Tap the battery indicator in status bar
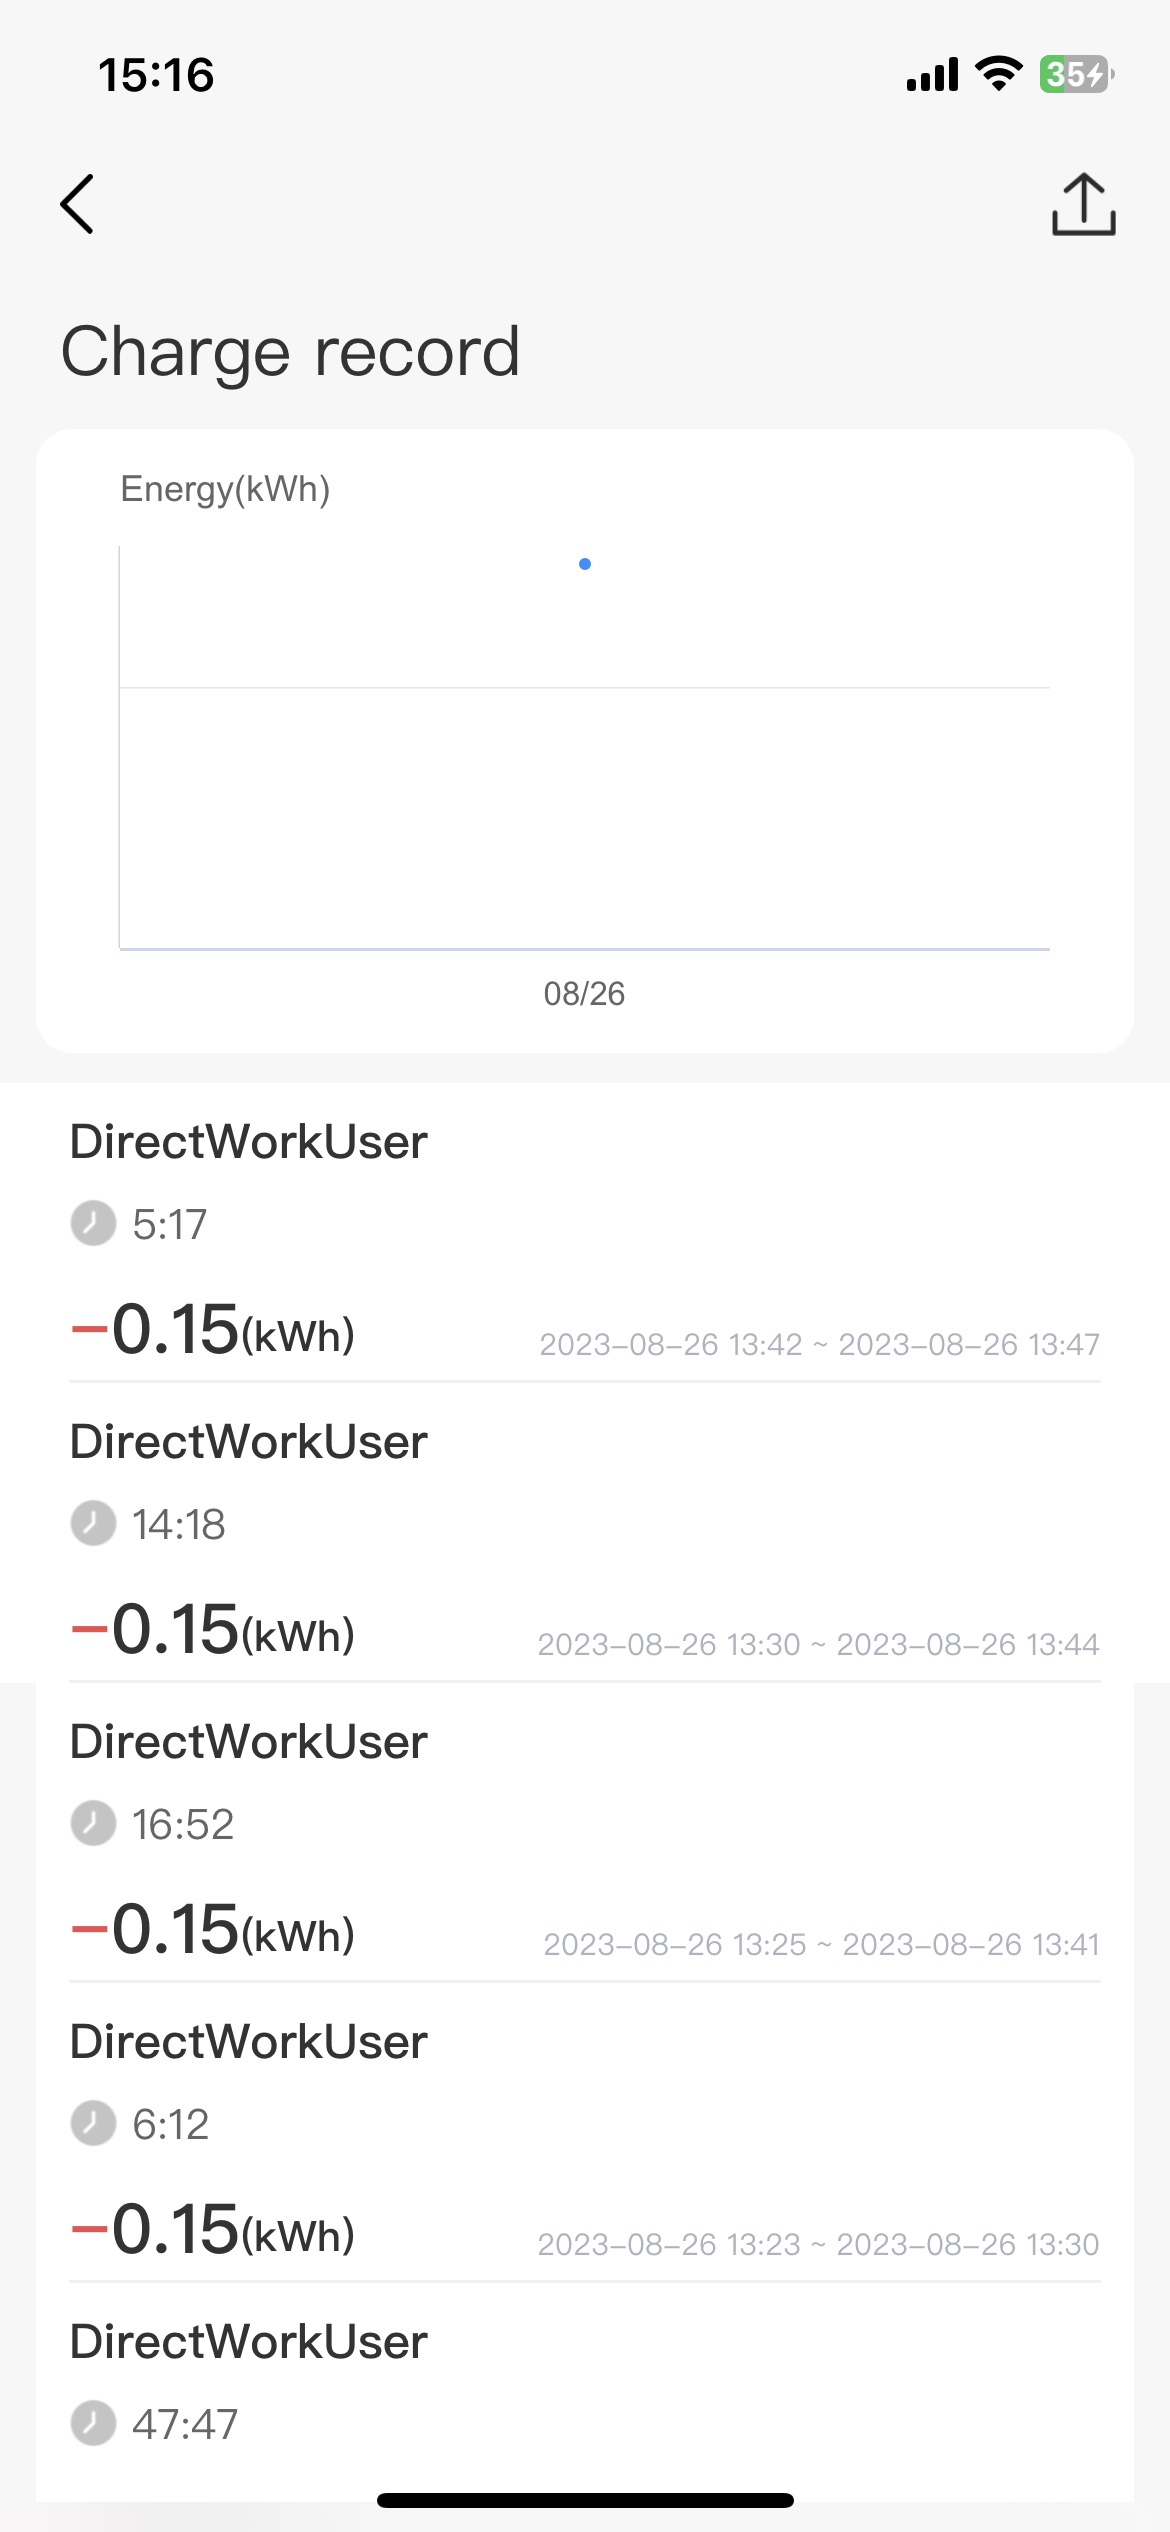The image size is (1170, 2532). tap(1076, 75)
